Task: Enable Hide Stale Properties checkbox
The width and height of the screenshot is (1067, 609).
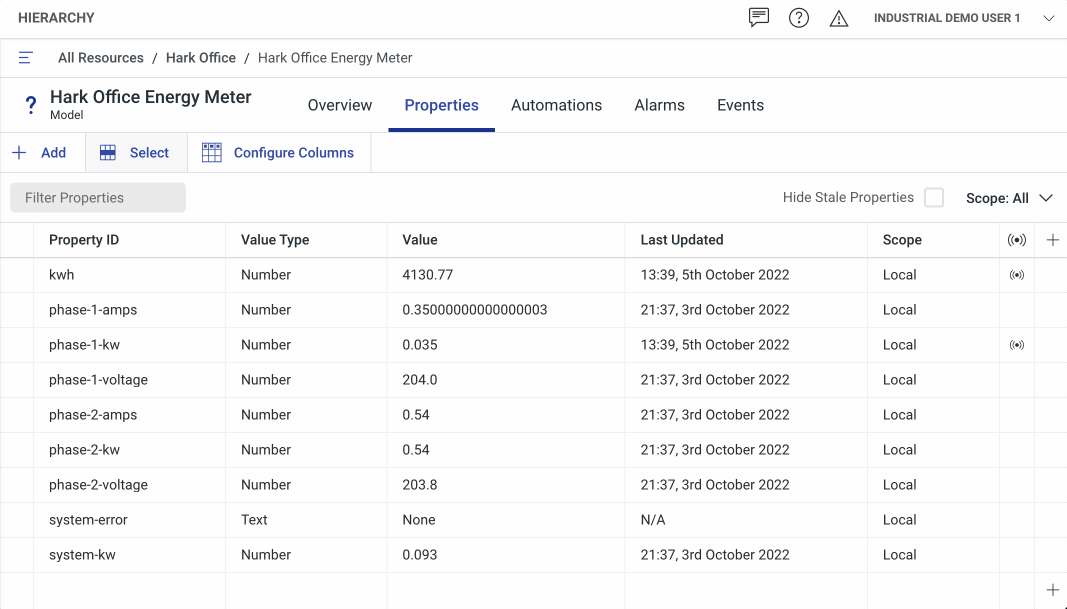Action: coord(934,197)
